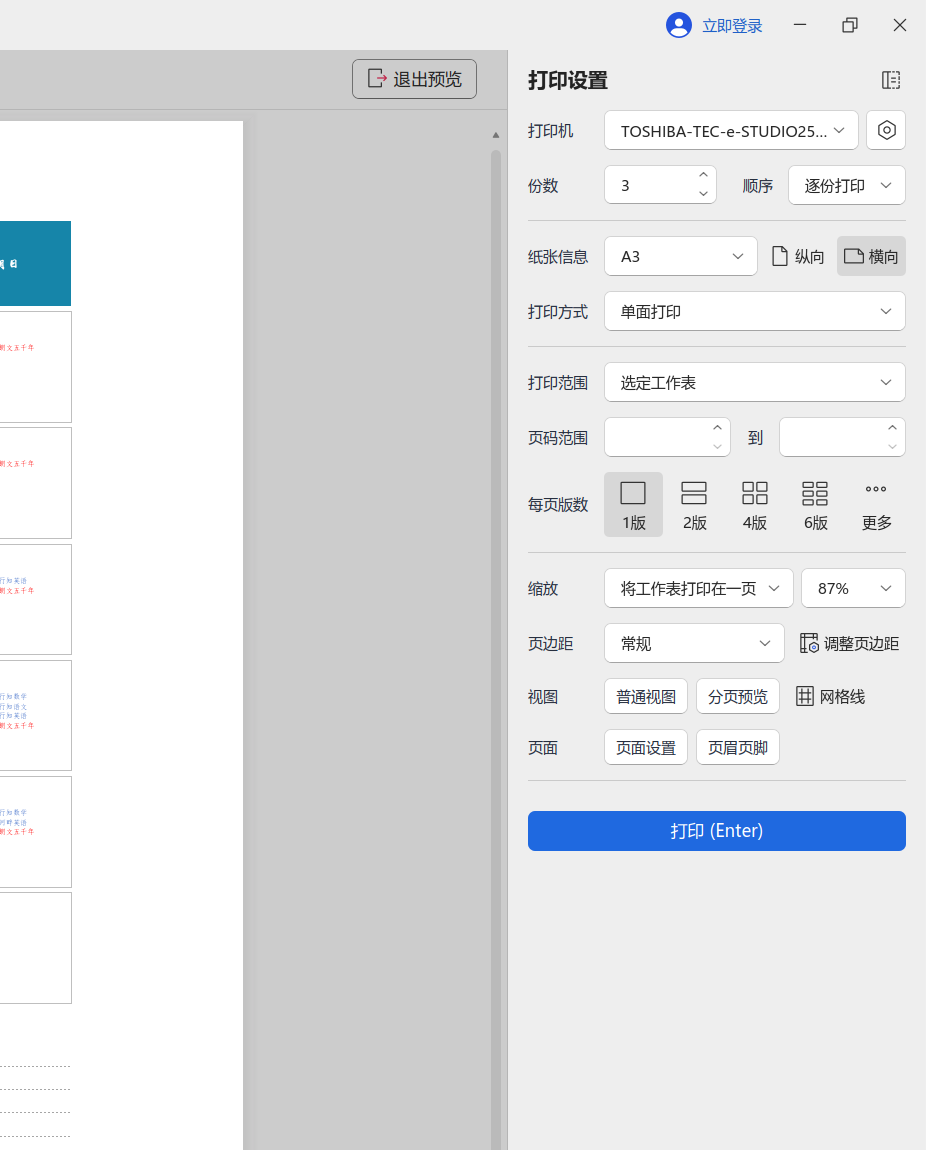Switch to 分页预览 page break preview
The image size is (926, 1150).
coord(738,697)
